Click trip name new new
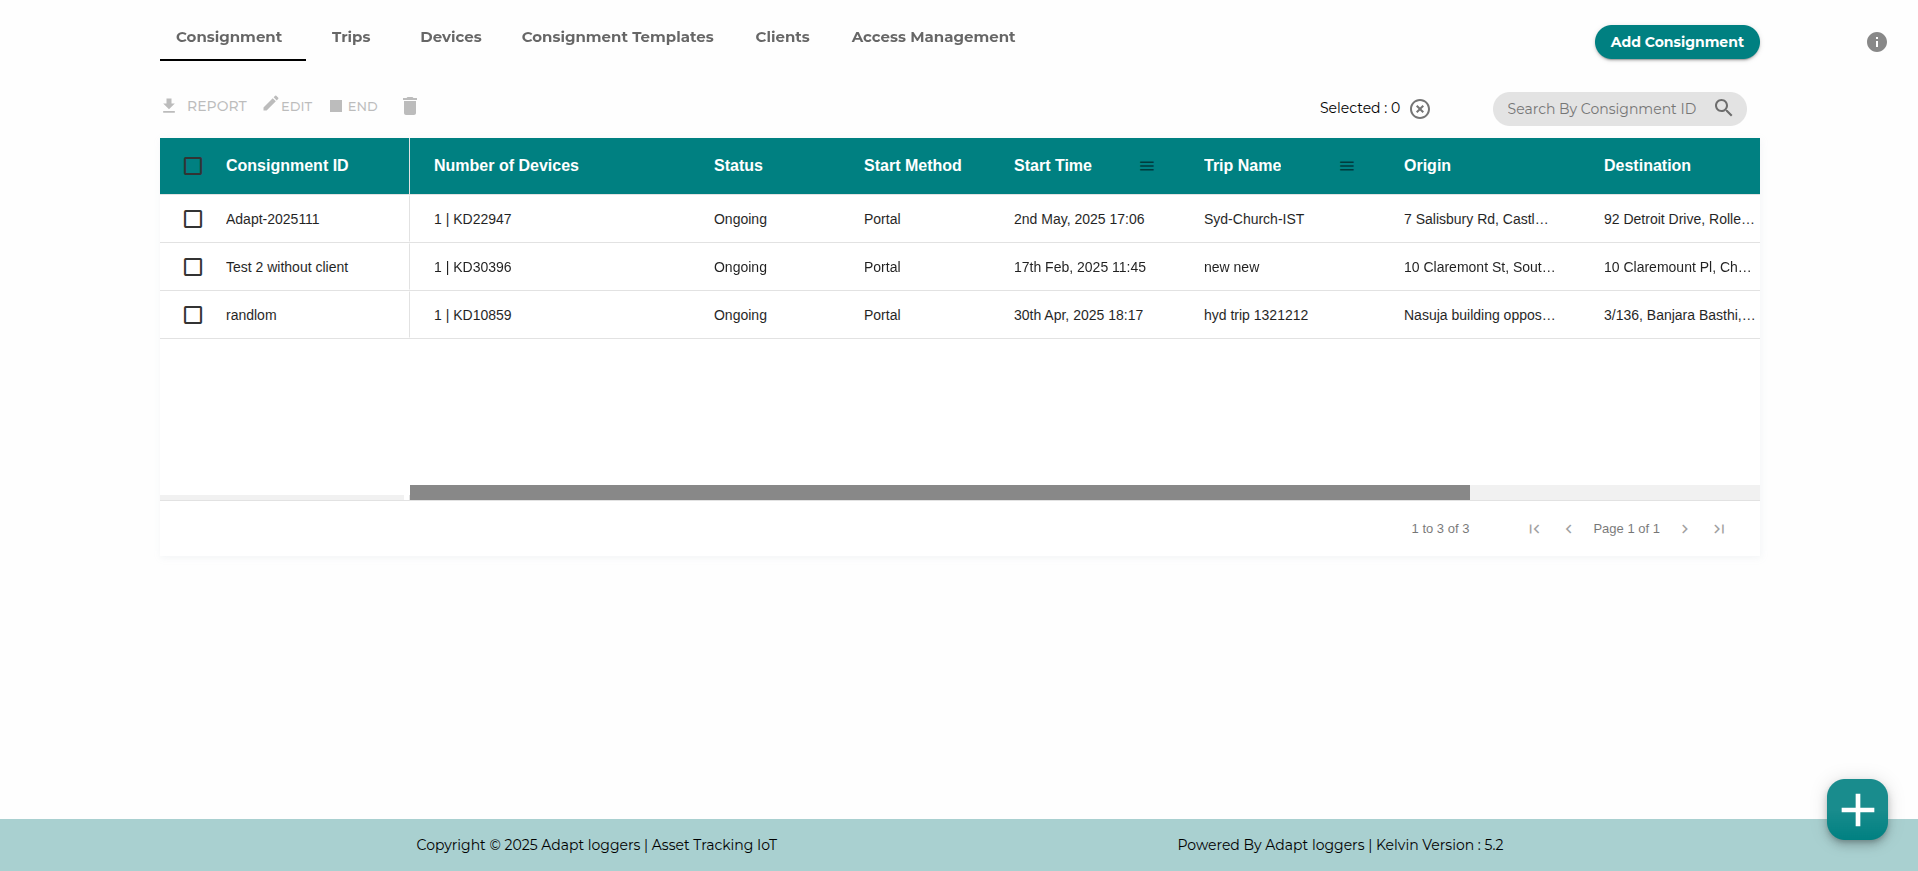Viewport: 1918px width, 871px height. 1231,267
